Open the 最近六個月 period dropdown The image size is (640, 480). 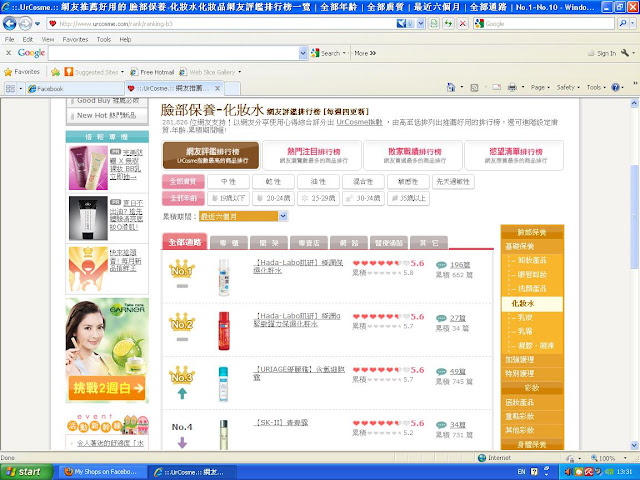[x=243, y=216]
